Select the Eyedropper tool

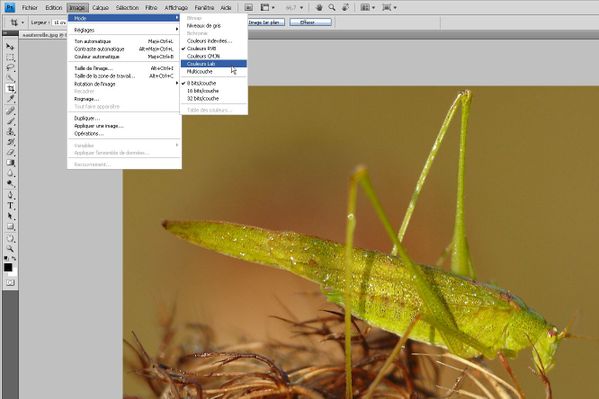[10, 99]
